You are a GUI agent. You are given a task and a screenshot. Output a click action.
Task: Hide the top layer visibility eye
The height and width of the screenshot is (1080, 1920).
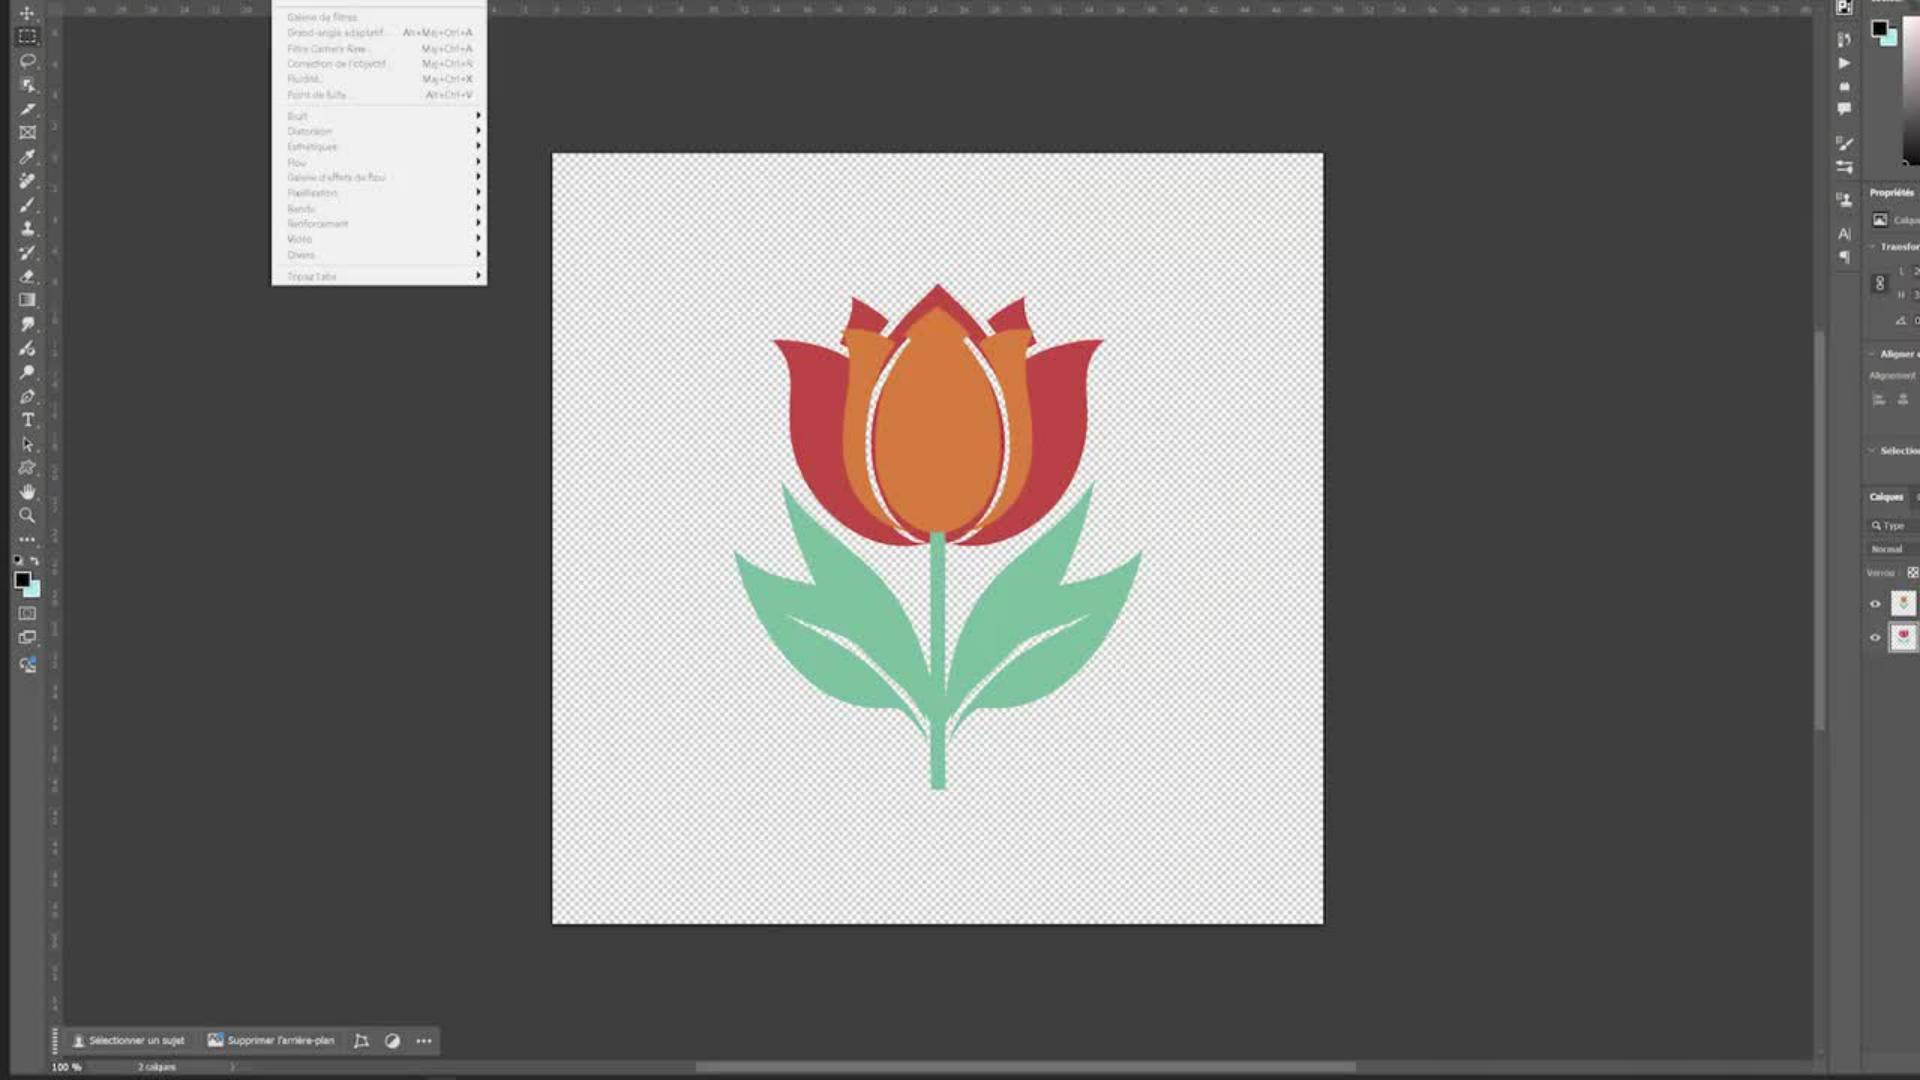(x=1875, y=603)
